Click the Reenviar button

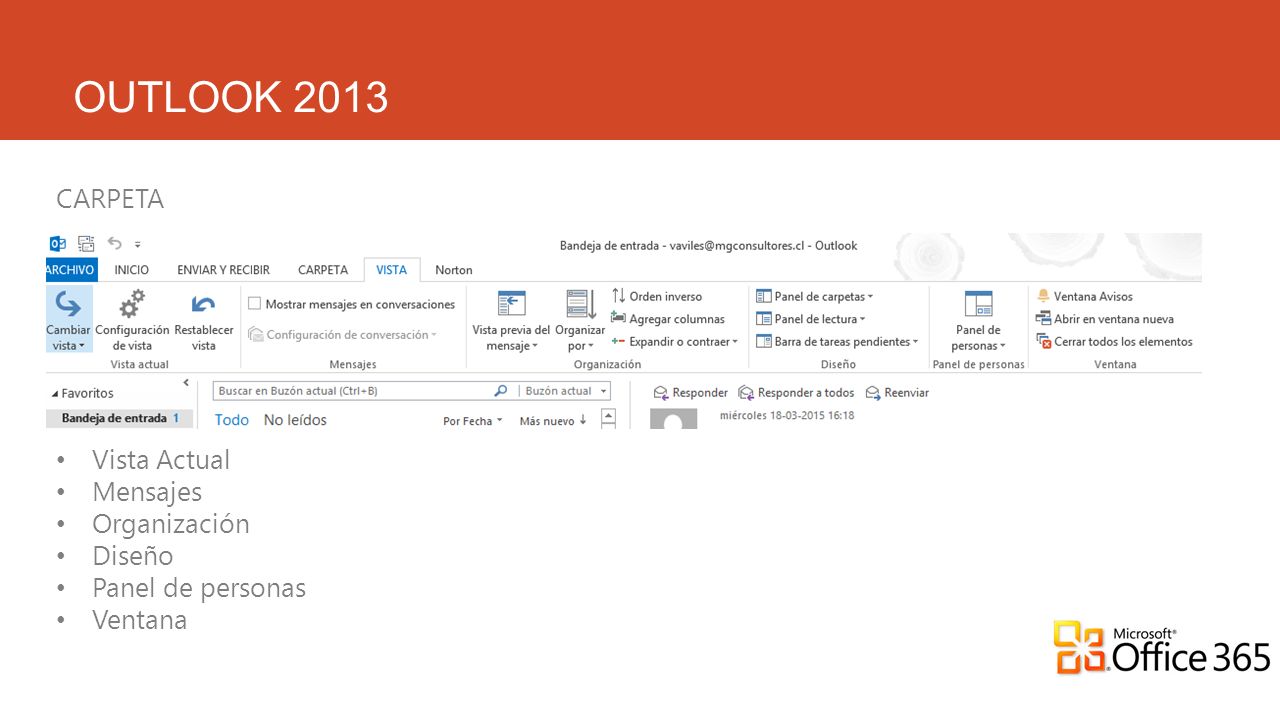click(897, 393)
